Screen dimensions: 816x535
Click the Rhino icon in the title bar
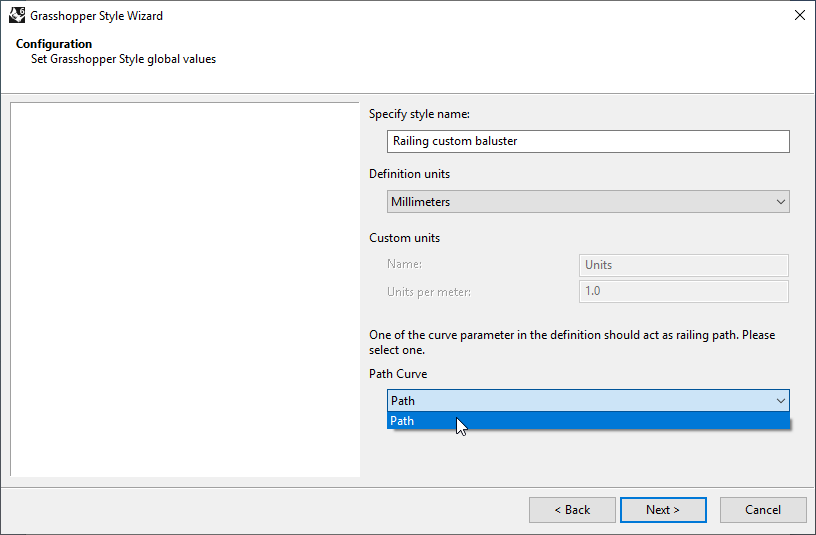pyautogui.click(x=16, y=16)
